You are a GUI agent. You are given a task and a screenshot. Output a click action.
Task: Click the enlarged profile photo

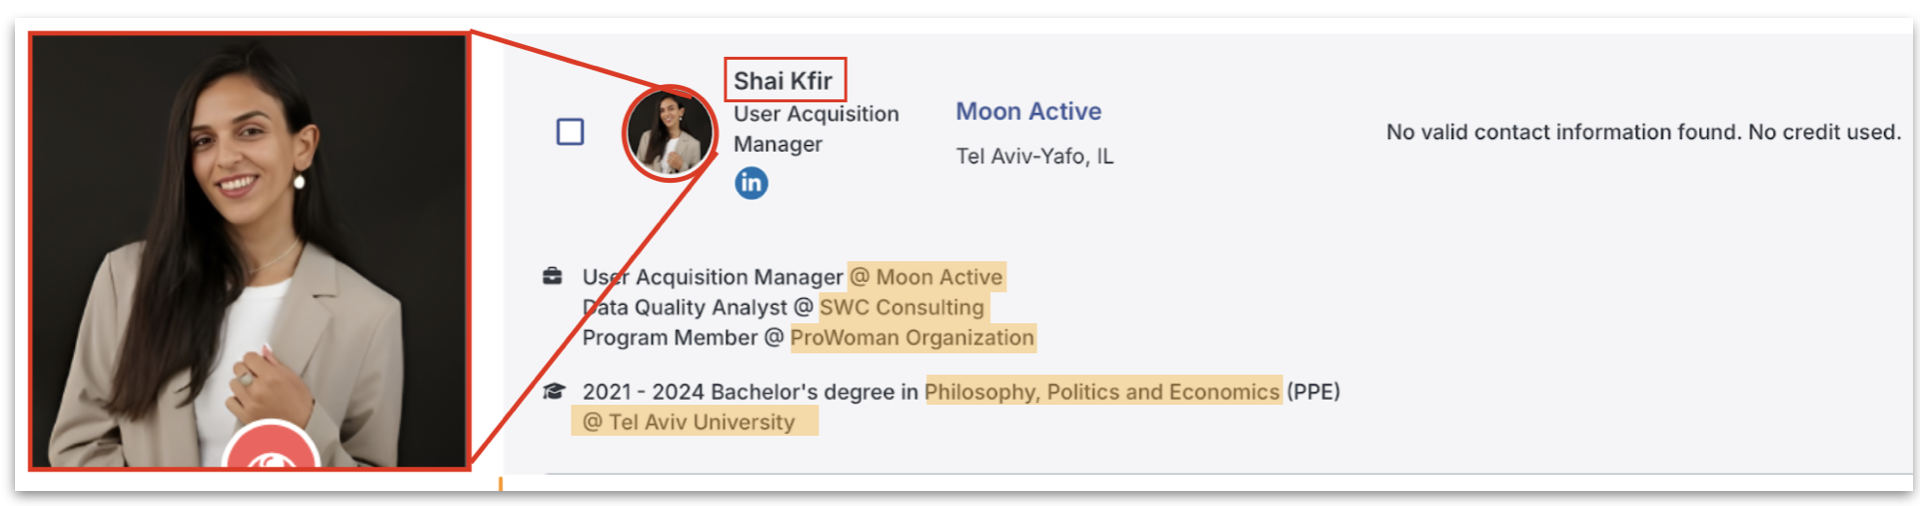[250, 230]
